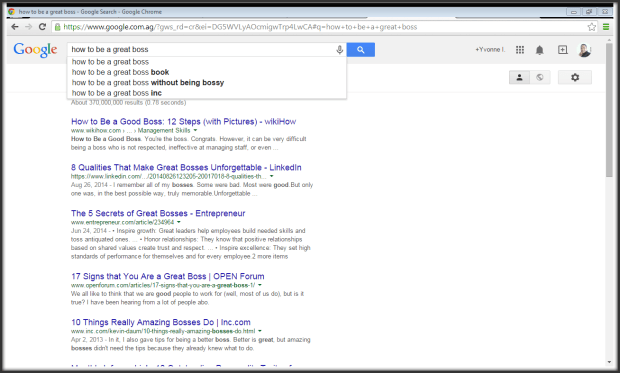Click the Google logo

[x=35, y=50]
